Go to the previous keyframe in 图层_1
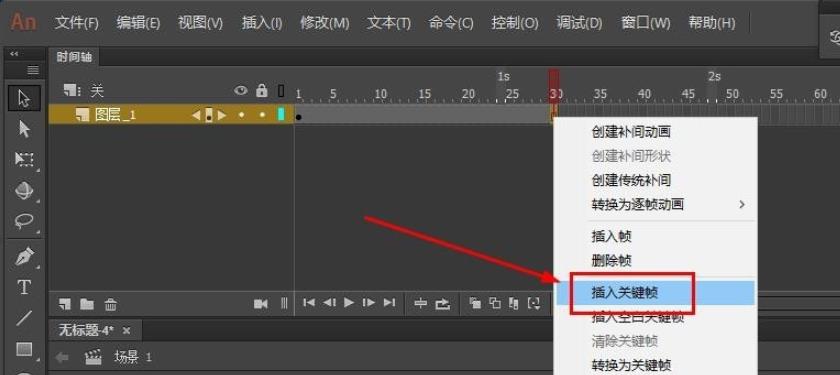 coord(196,114)
